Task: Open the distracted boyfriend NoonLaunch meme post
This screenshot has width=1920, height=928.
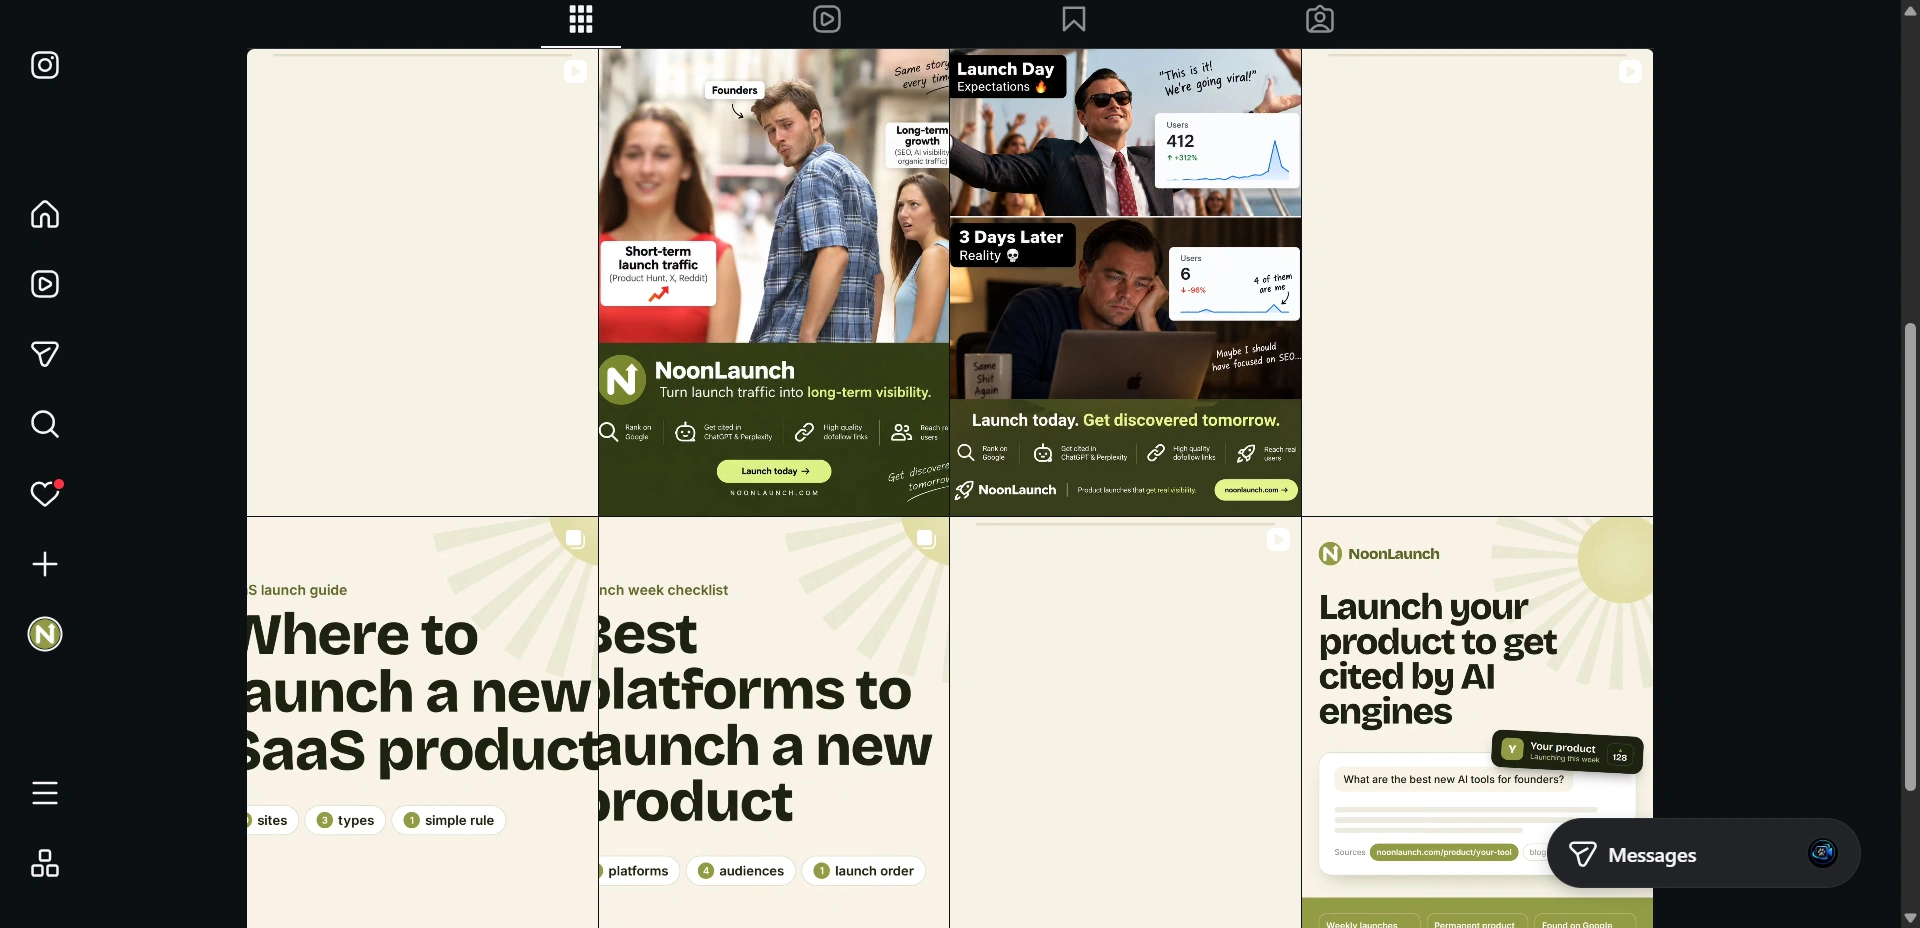Action: point(774,283)
